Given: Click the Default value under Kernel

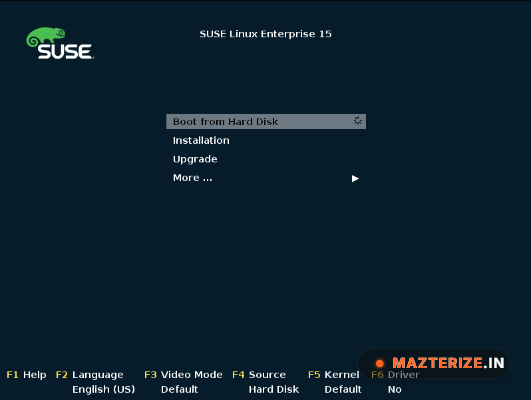Looking at the screenshot, I should point(343,390).
